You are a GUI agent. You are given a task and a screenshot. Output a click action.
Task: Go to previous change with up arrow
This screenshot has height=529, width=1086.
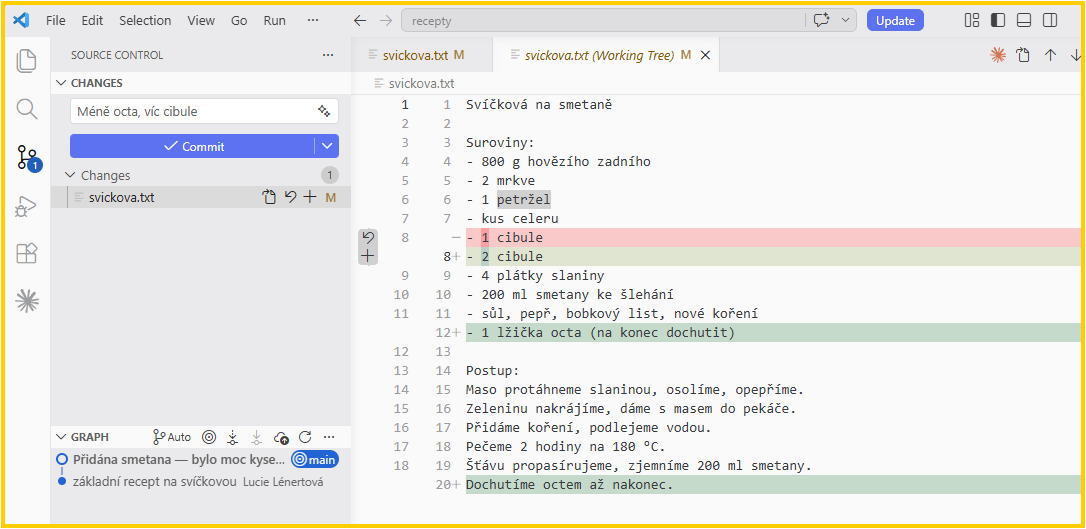(1050, 55)
